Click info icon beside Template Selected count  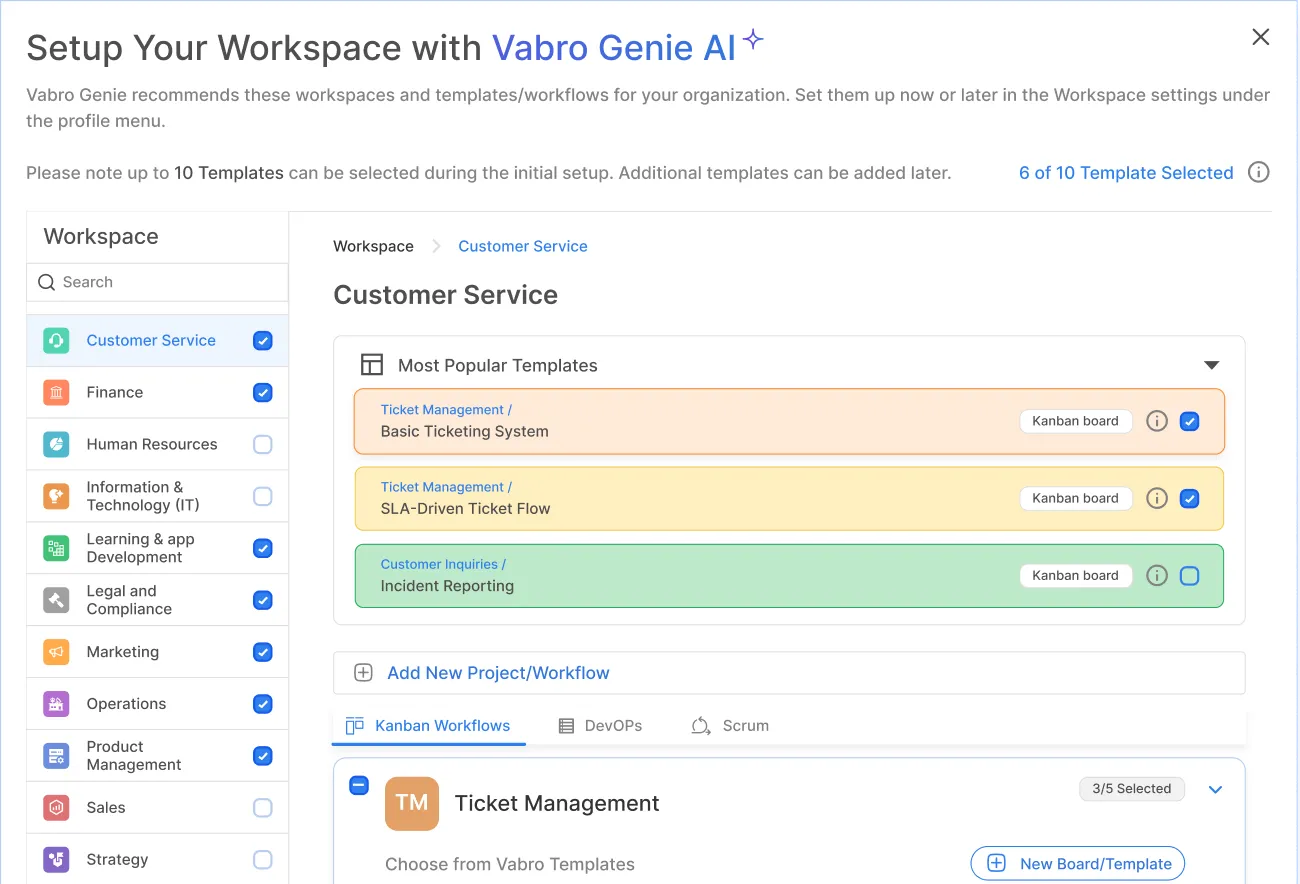(1259, 173)
